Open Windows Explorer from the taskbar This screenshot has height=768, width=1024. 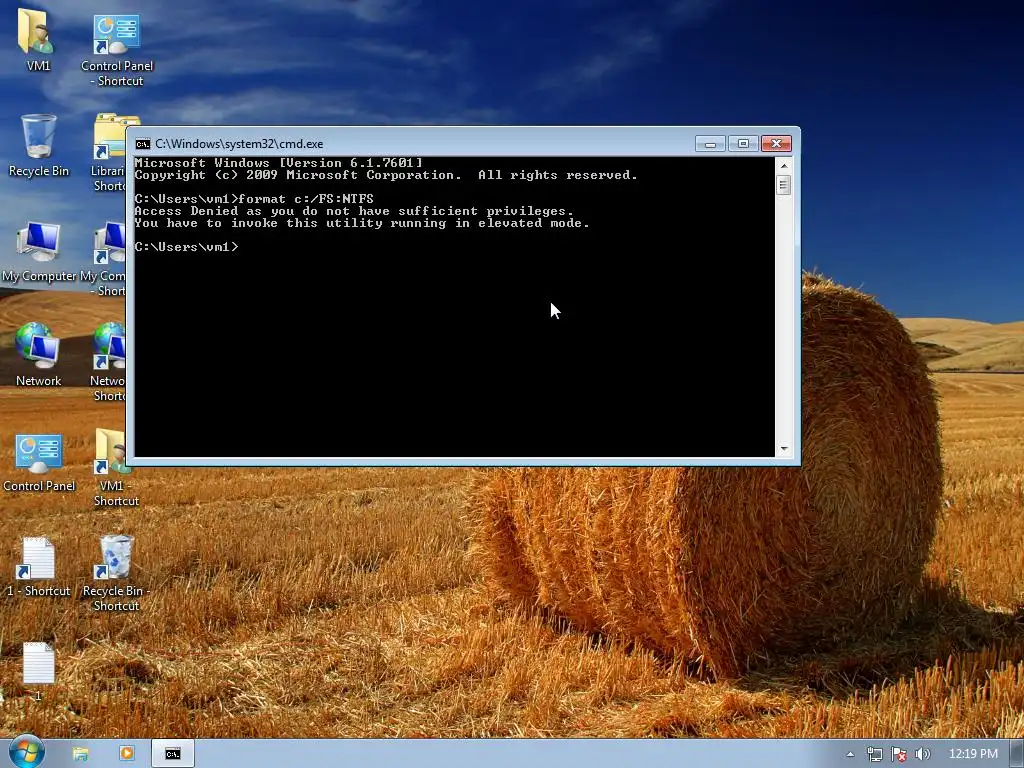pyautogui.click(x=80, y=754)
